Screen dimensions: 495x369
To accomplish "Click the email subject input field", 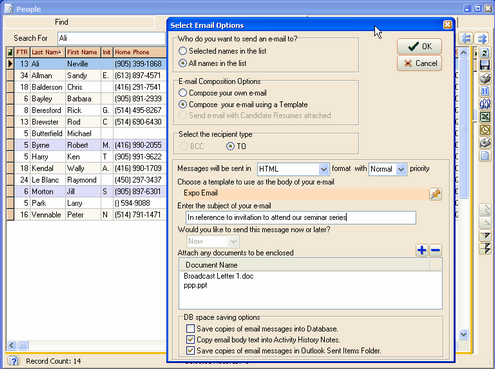I will tap(301, 218).
